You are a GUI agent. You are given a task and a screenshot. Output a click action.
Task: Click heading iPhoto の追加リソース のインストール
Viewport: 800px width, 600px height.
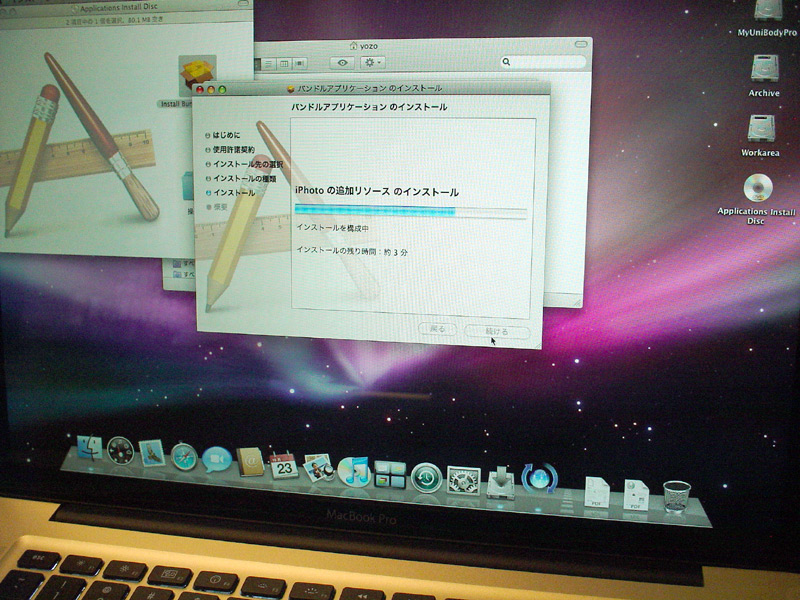(377, 192)
